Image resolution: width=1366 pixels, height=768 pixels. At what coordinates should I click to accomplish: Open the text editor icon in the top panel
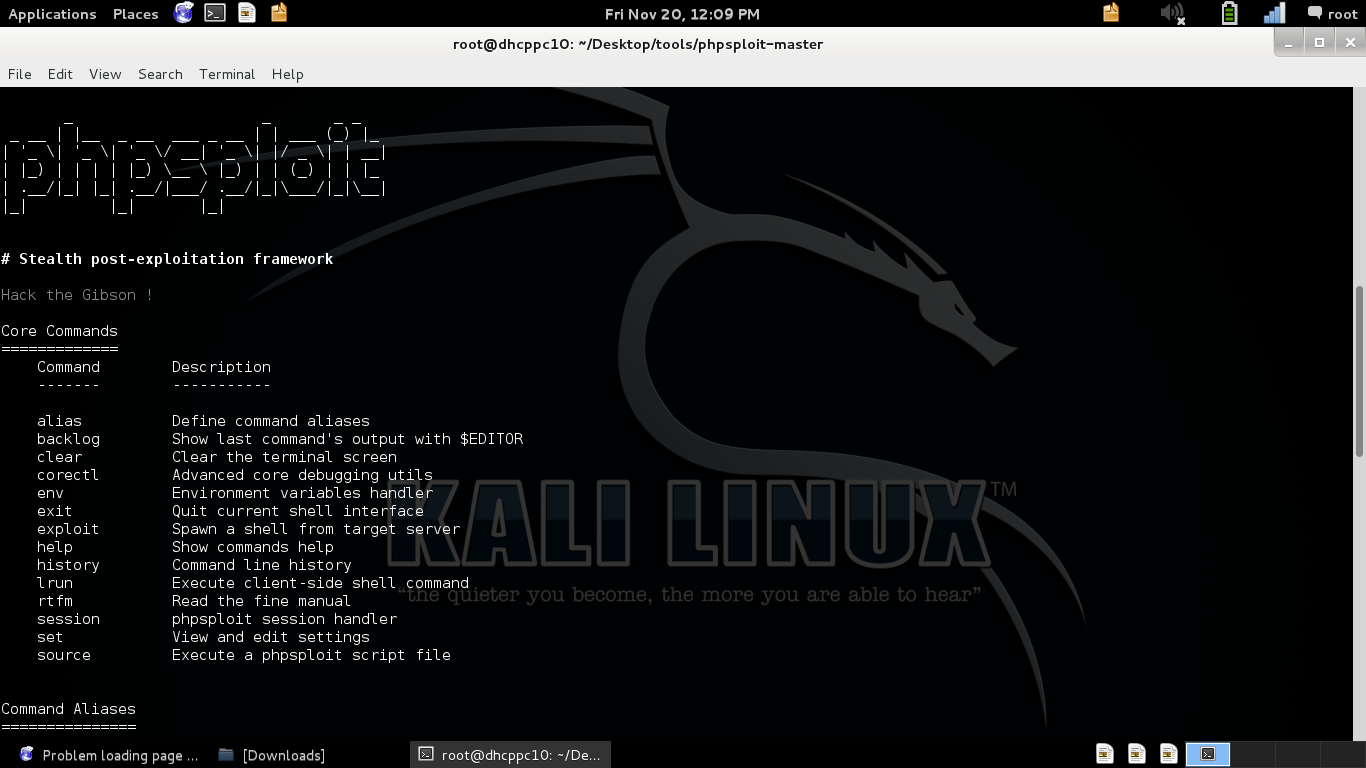tap(246, 14)
